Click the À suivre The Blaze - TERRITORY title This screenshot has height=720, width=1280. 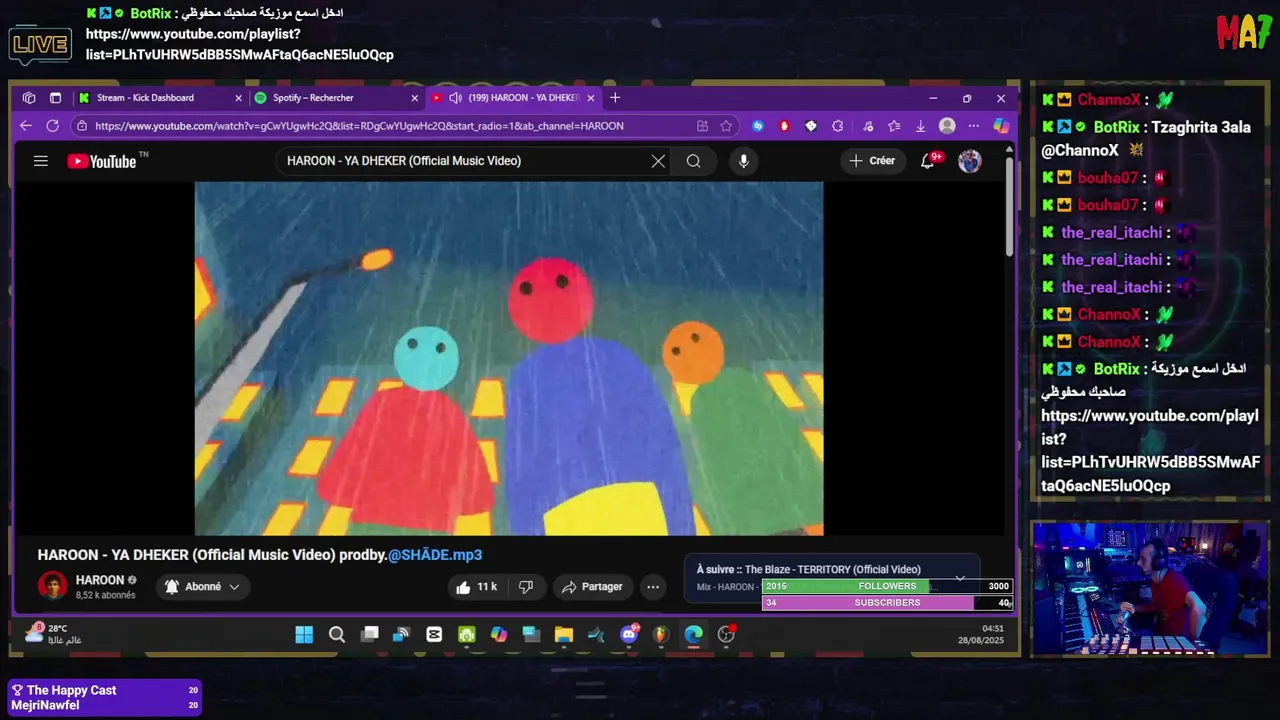coord(833,570)
